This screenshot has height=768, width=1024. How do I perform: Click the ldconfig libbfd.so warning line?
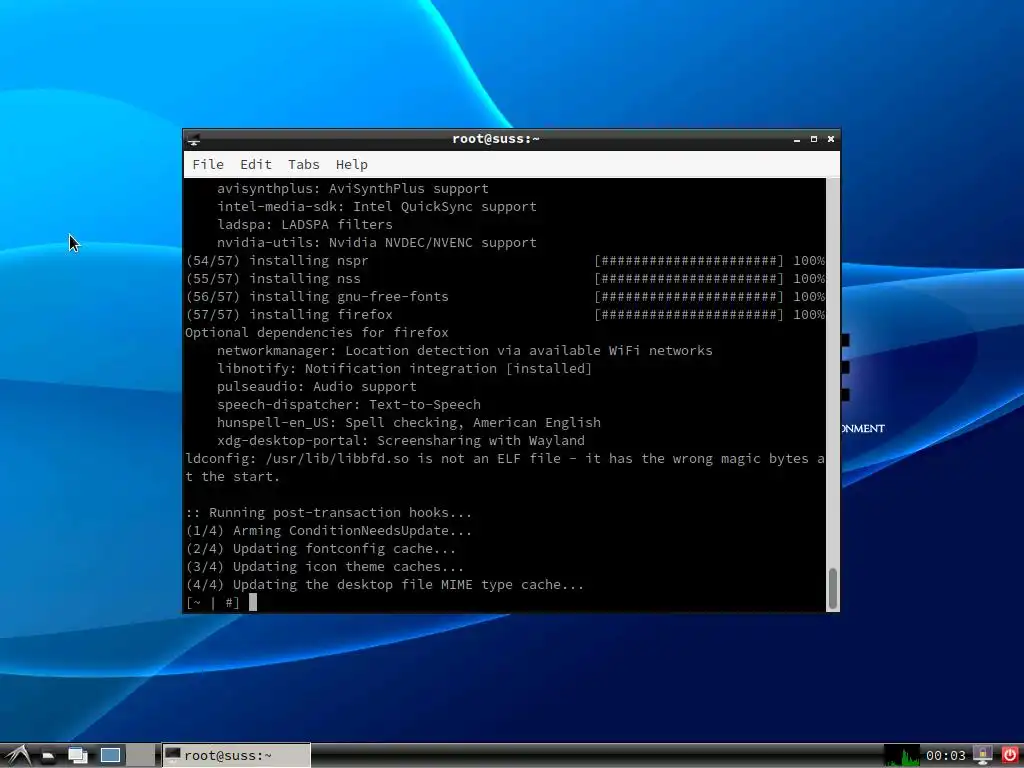[x=505, y=468]
